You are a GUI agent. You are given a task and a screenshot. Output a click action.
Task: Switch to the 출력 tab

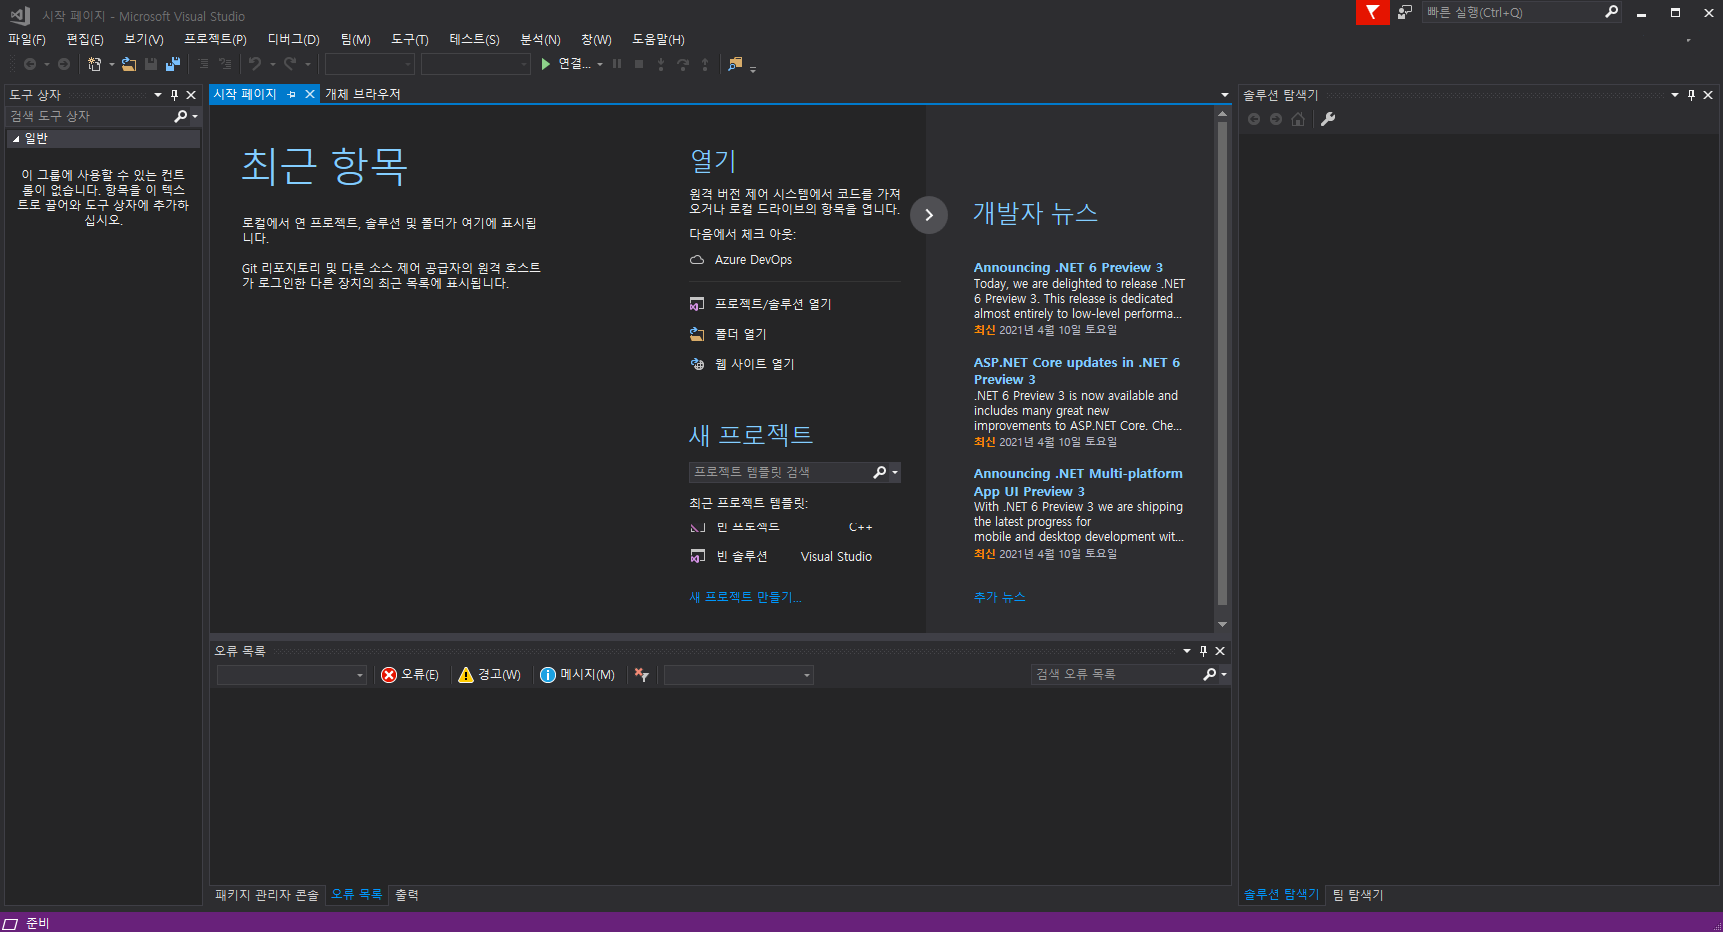click(x=407, y=895)
